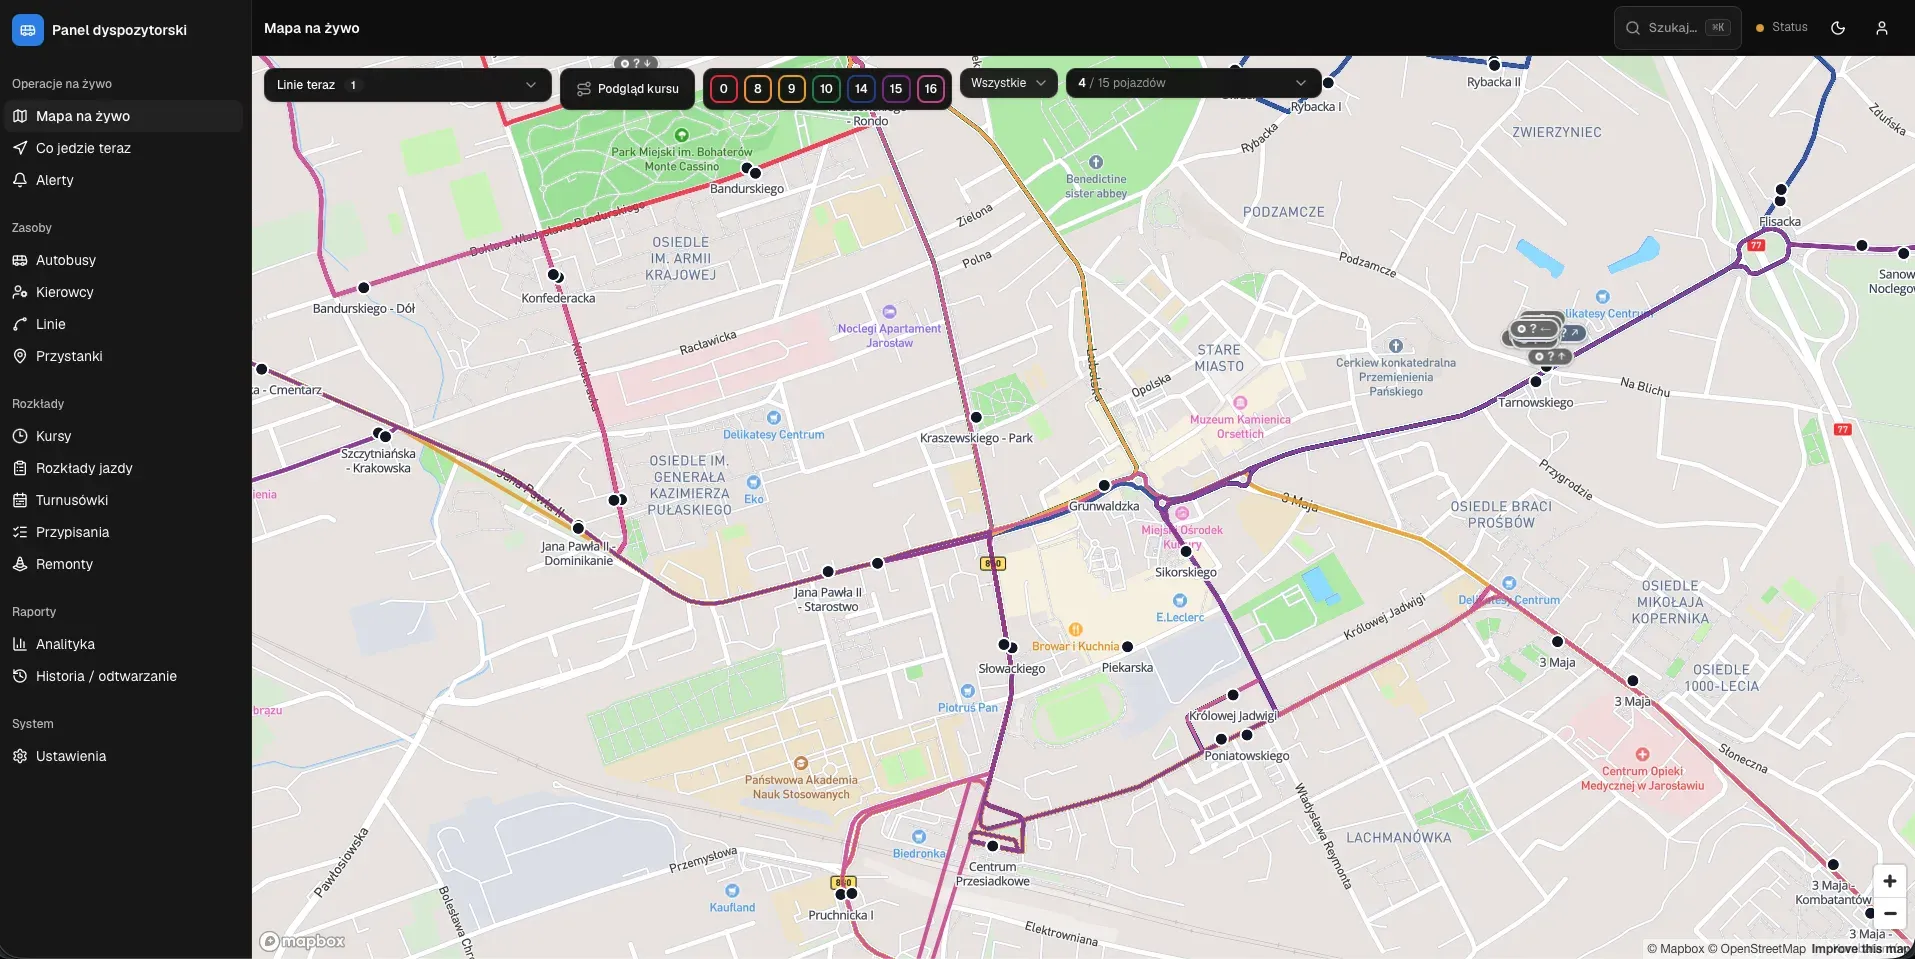Toggle line 9 filter chip

(x=792, y=89)
